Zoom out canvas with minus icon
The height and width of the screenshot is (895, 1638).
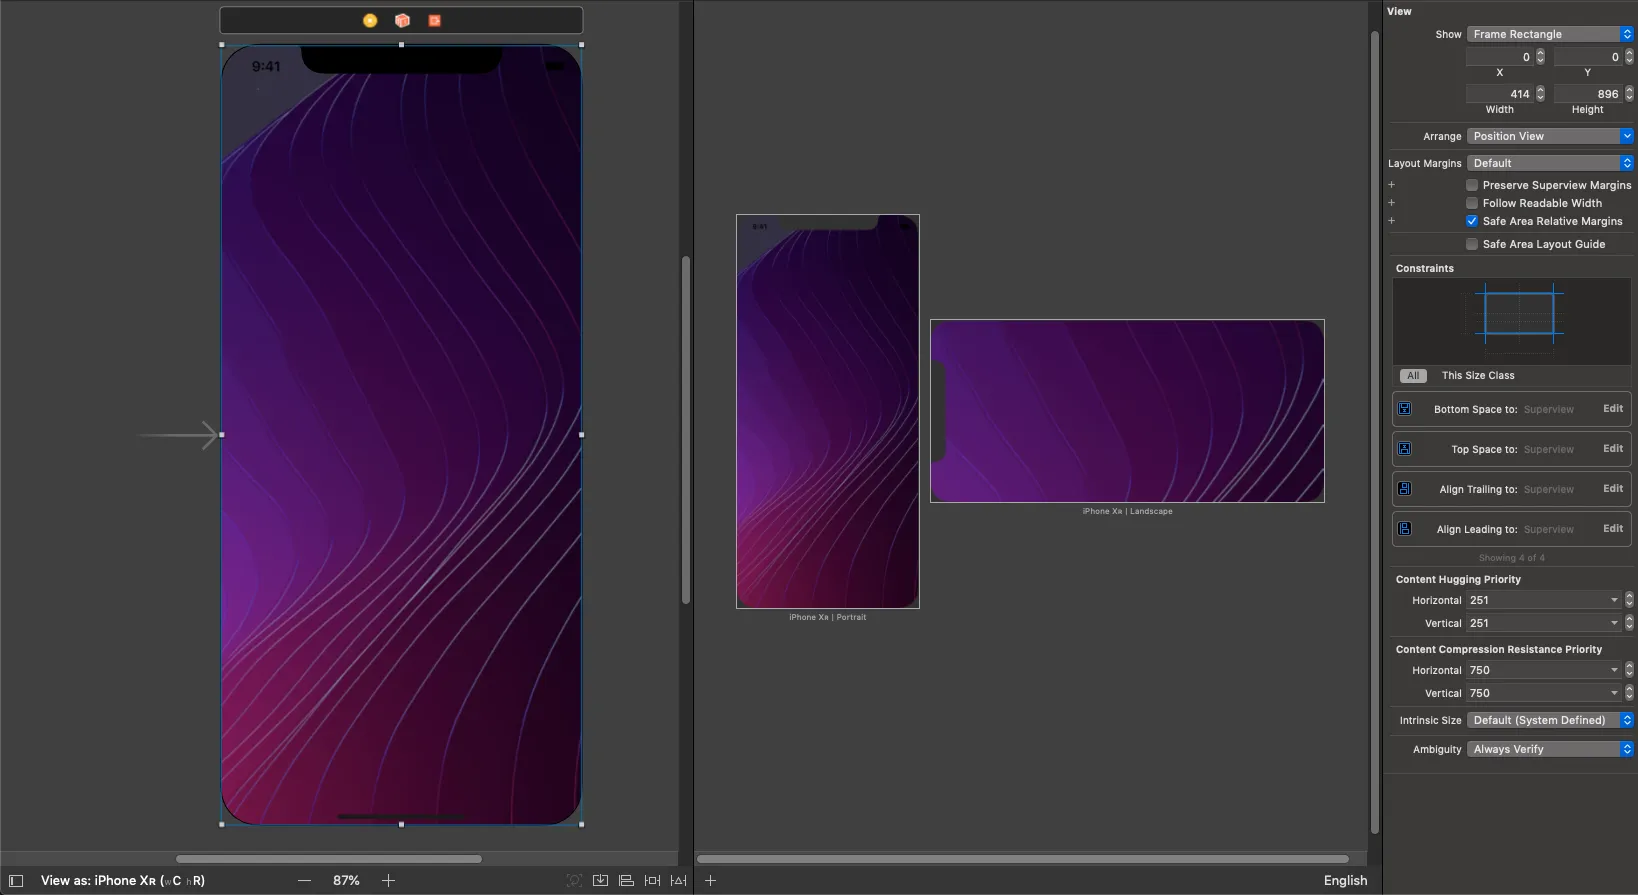pos(305,881)
